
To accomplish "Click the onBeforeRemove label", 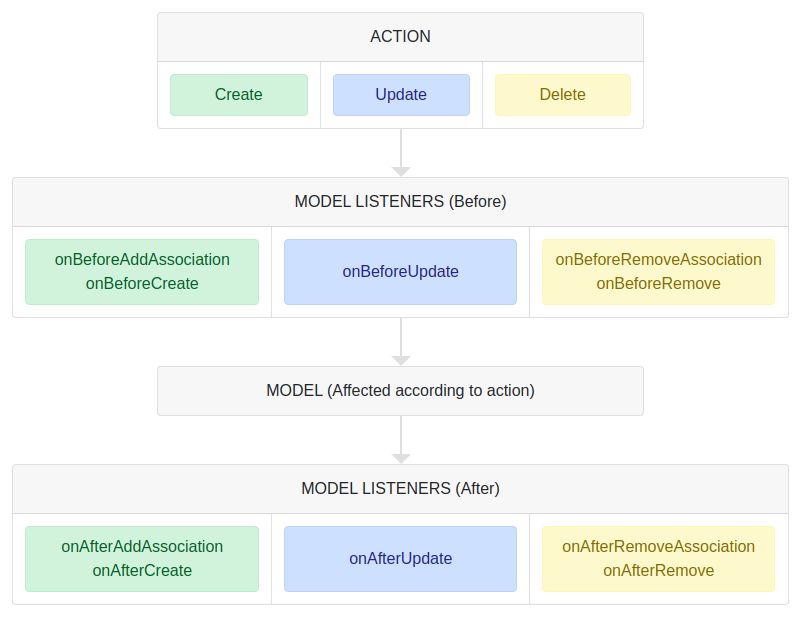I will [x=658, y=283].
